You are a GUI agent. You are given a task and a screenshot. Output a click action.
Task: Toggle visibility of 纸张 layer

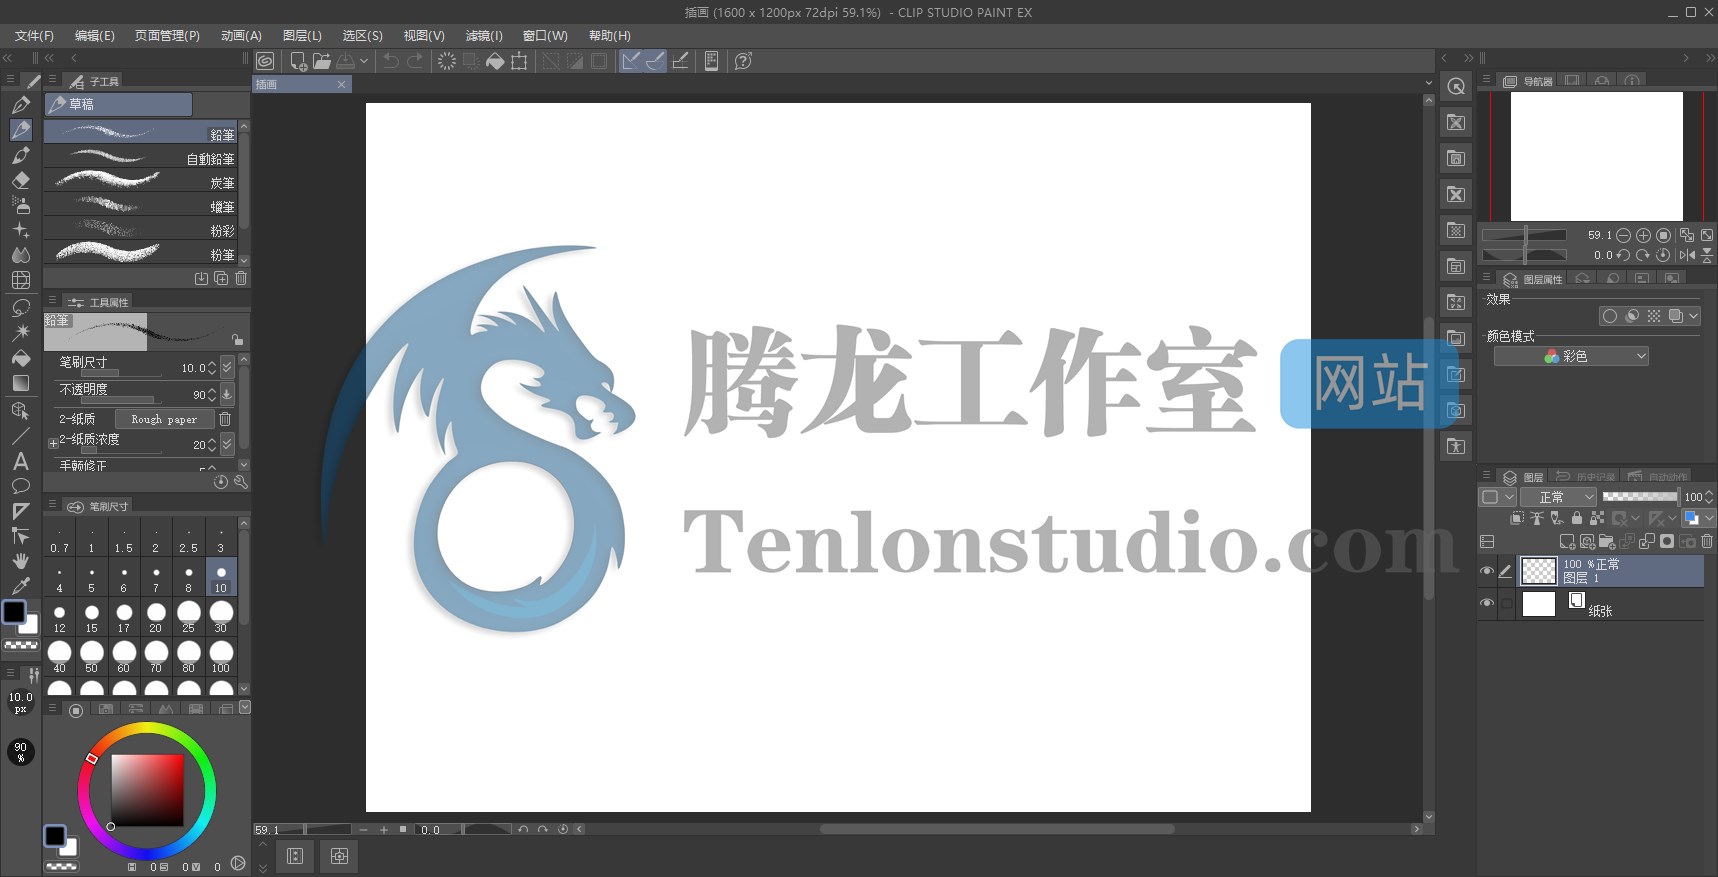click(1487, 603)
